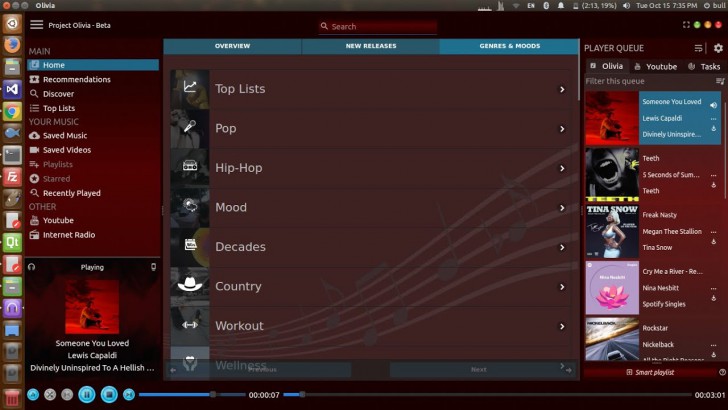Open the Olivia queue tab
Image resolution: width=728 pixels, height=410 pixels.
tap(607, 66)
